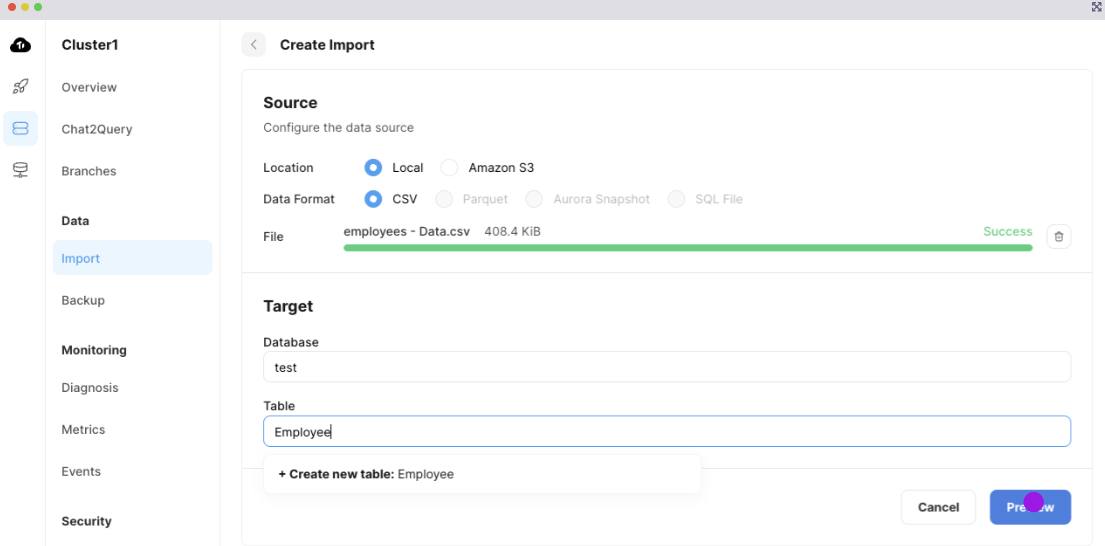Select Local as the location
This screenshot has width=1105, height=546.
(374, 168)
